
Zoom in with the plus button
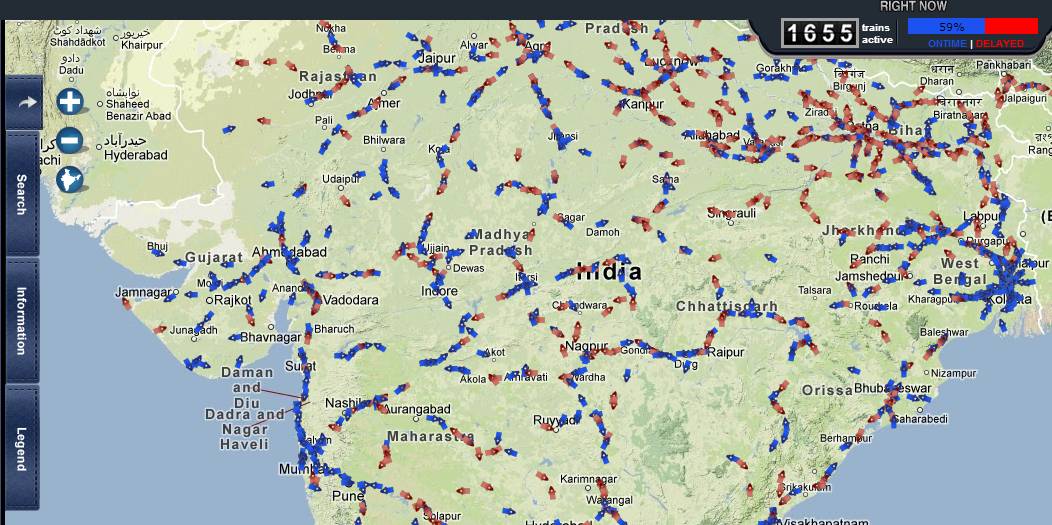point(70,101)
